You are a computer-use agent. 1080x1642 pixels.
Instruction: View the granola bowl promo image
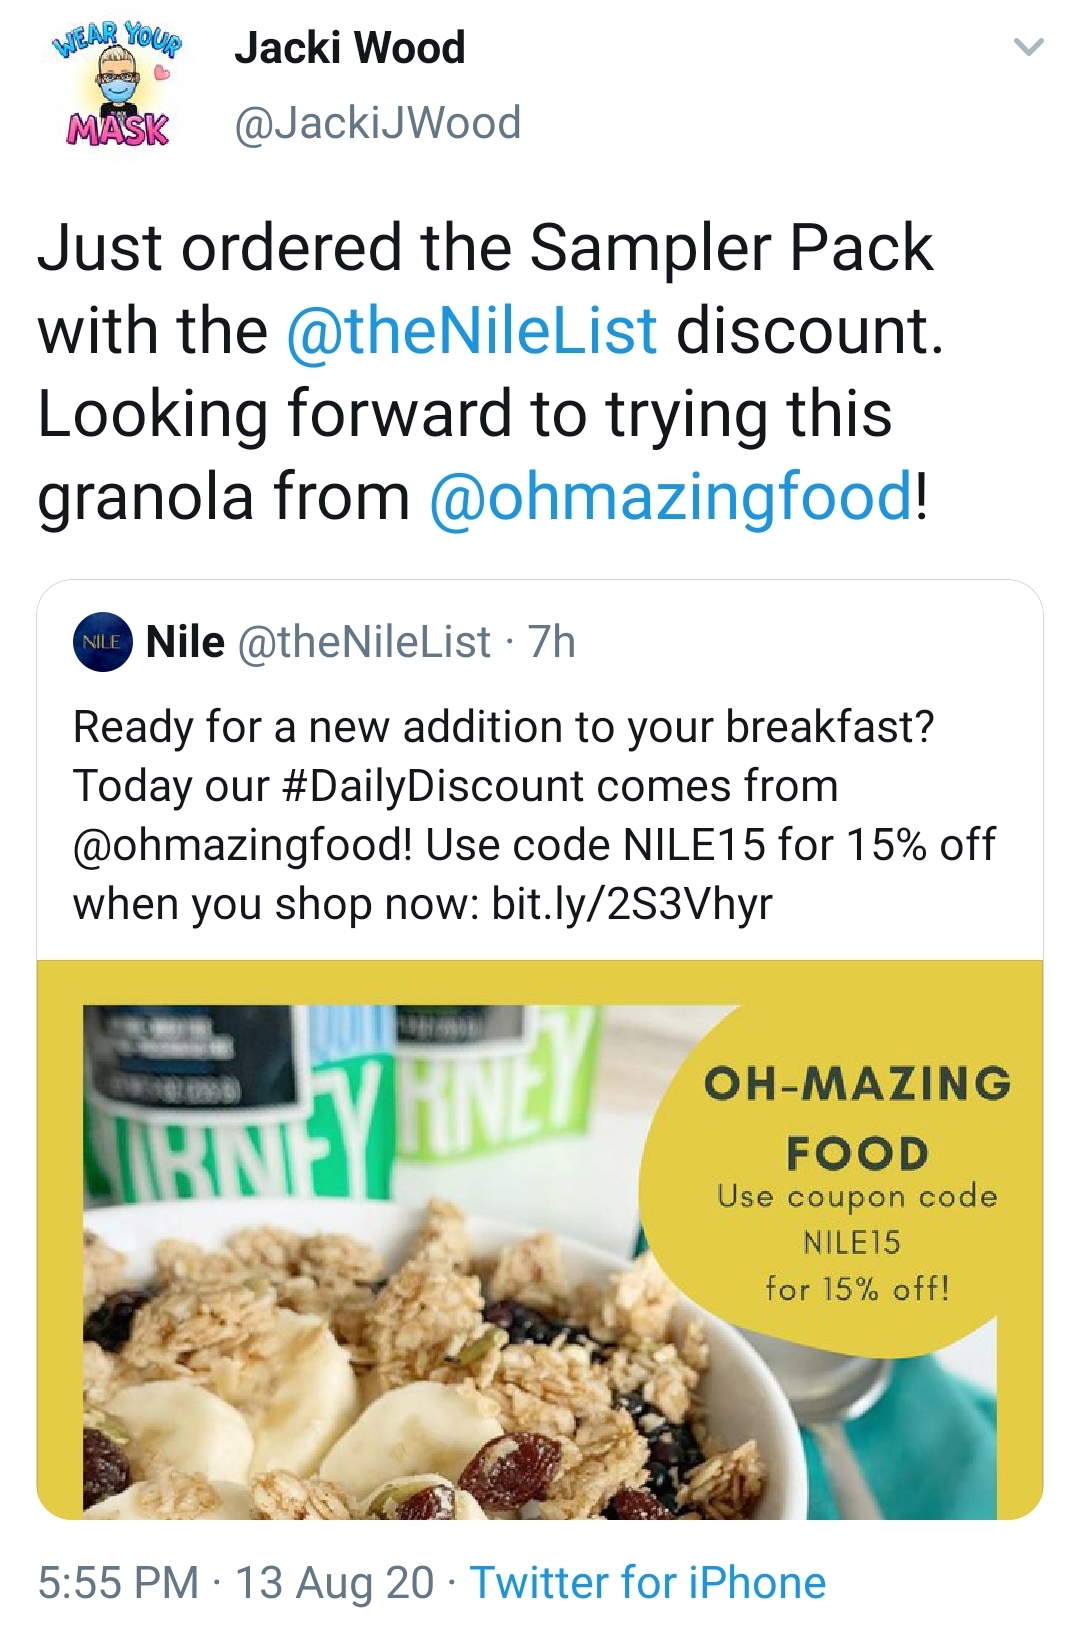540,1240
